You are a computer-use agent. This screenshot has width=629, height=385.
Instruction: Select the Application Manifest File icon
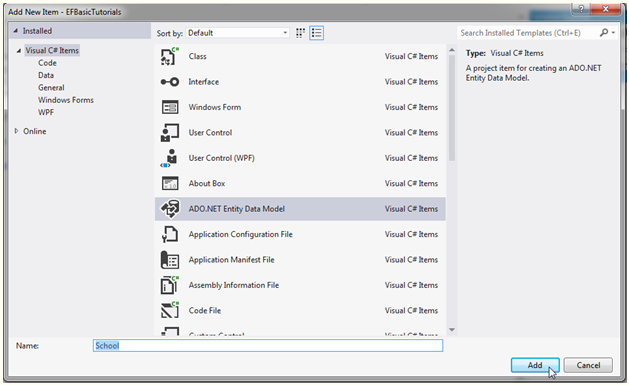click(x=170, y=259)
